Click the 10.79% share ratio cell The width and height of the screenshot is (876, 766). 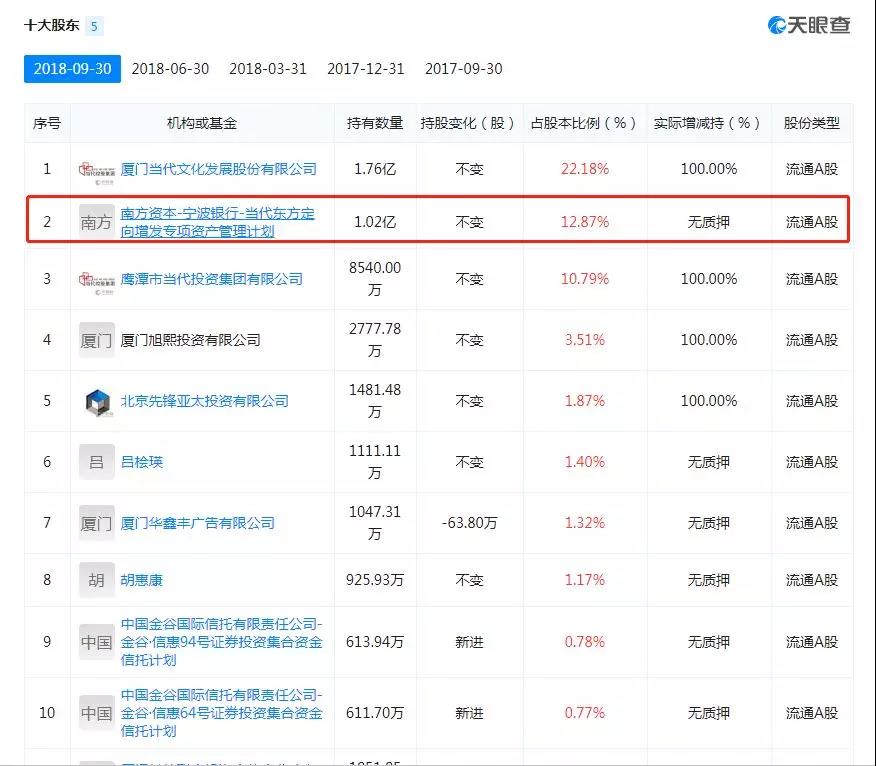click(x=584, y=279)
